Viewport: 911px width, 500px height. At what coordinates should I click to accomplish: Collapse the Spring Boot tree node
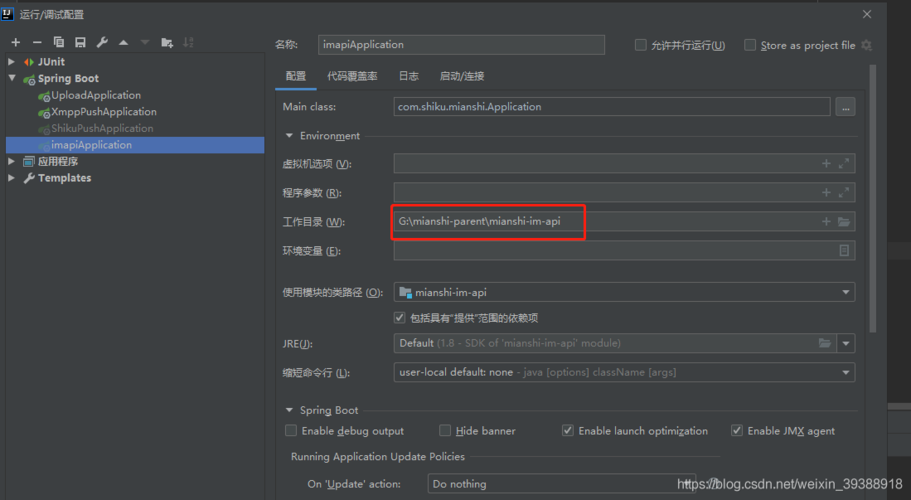tap(12, 78)
